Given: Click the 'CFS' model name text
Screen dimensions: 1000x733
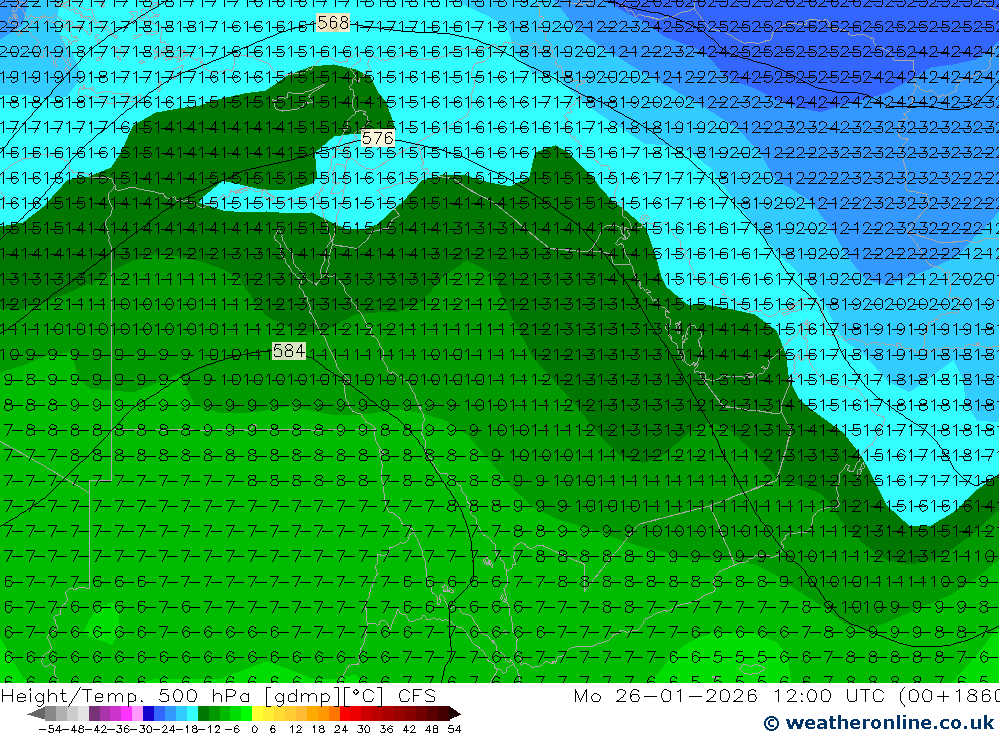Looking at the screenshot, I should pyautogui.click(x=416, y=695).
